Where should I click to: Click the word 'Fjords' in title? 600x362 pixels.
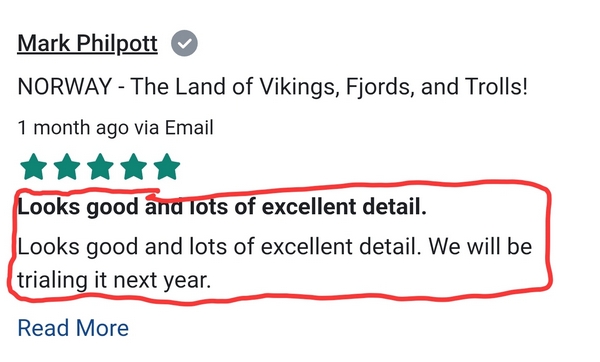(380, 87)
